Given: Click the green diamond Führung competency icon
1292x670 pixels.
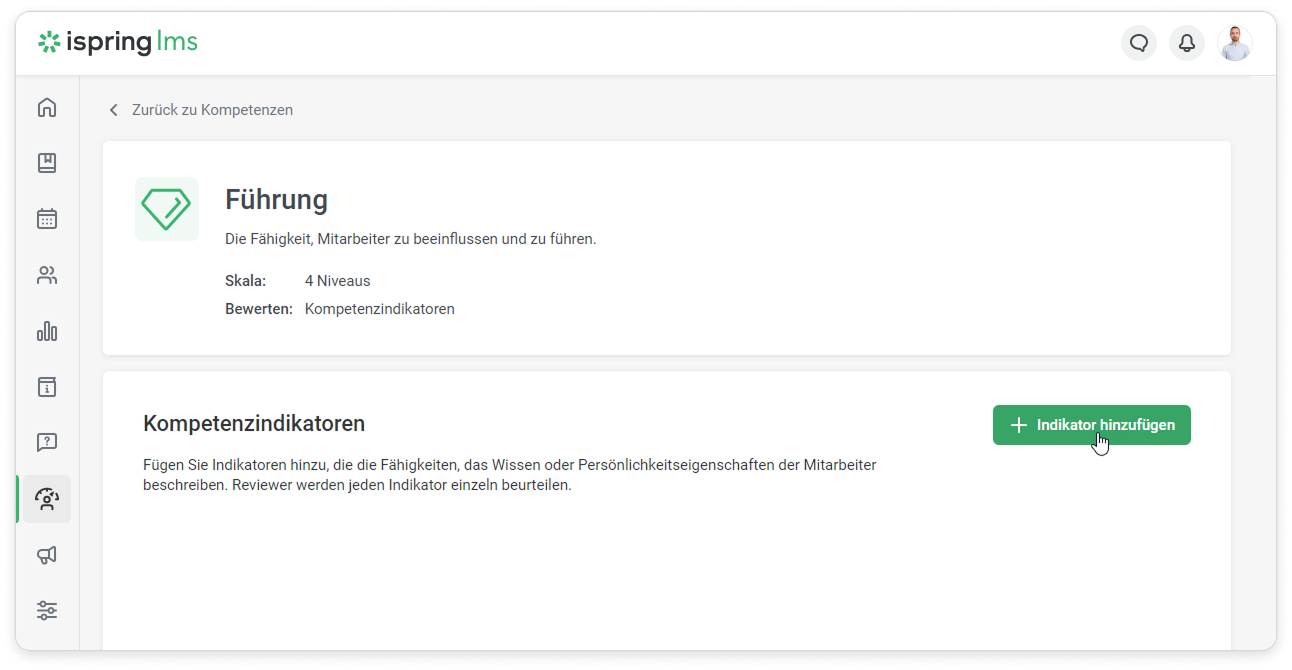Looking at the screenshot, I should pos(167,209).
